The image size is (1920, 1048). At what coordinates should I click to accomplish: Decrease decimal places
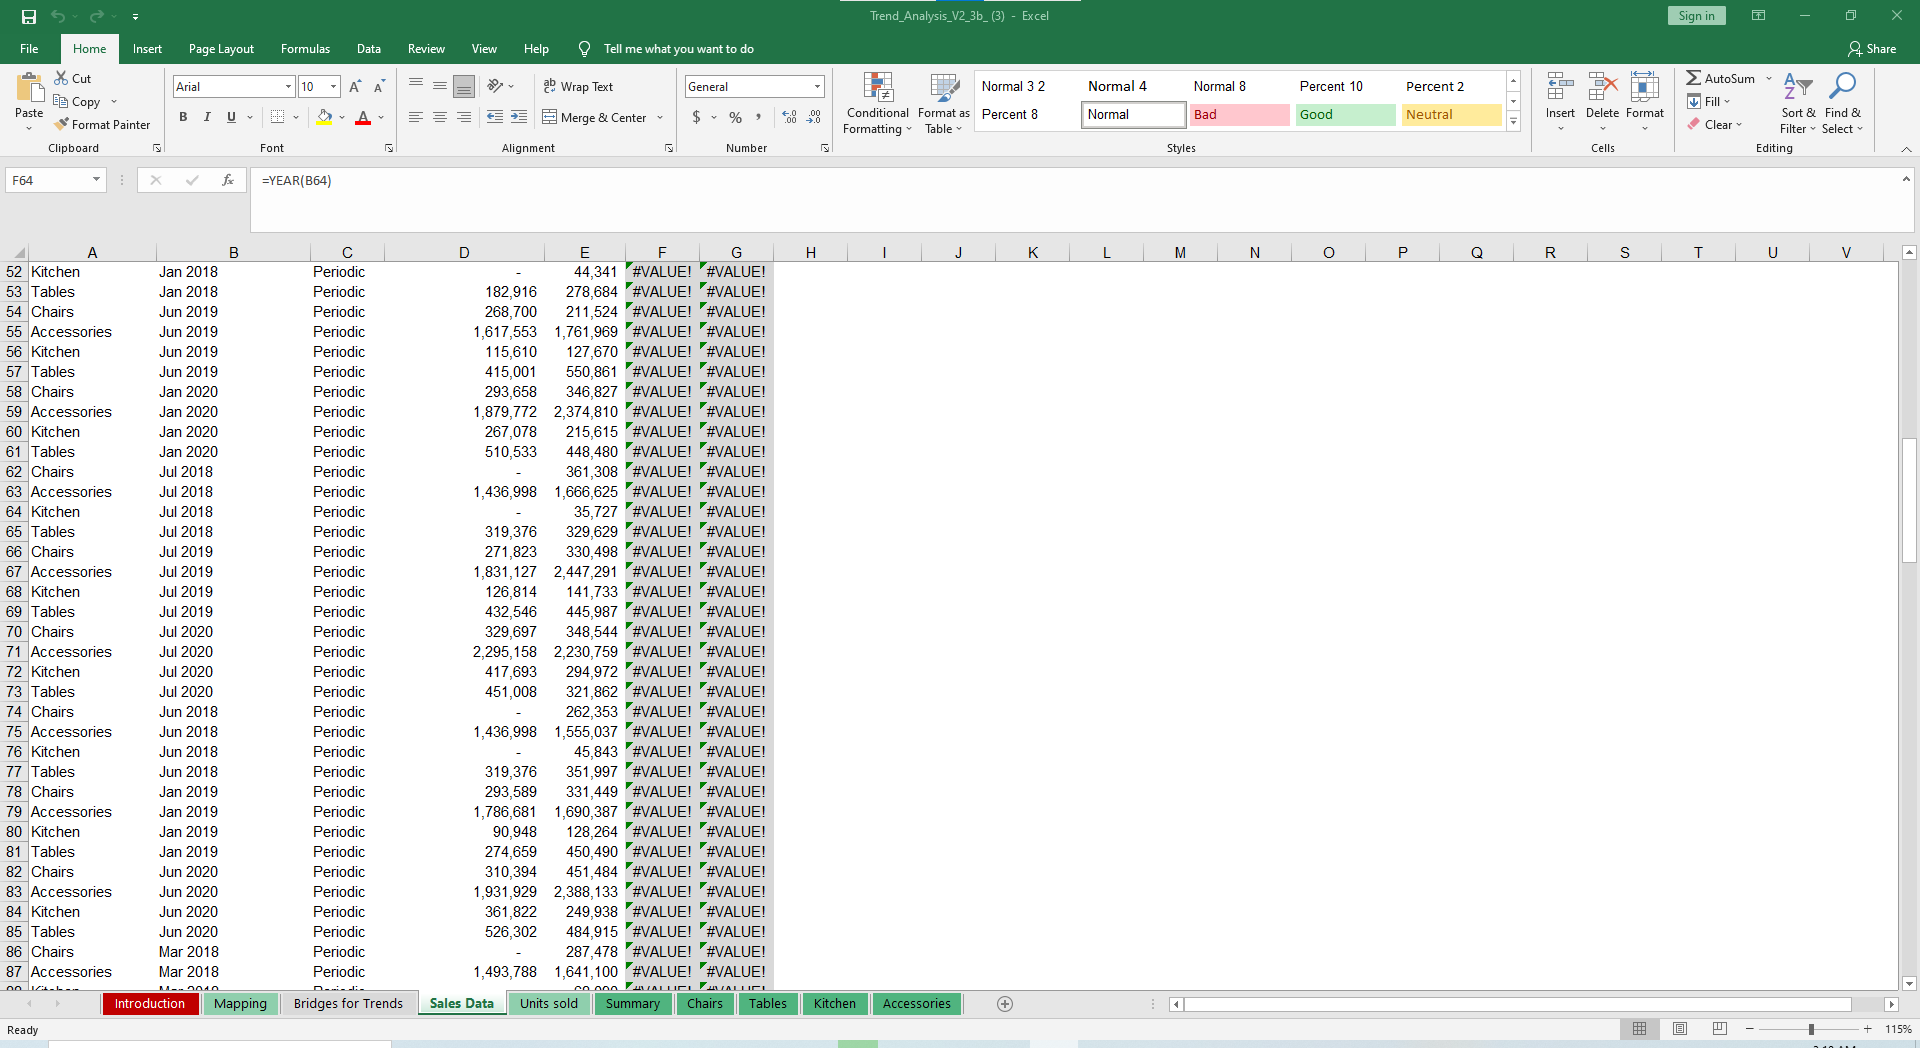click(x=814, y=117)
